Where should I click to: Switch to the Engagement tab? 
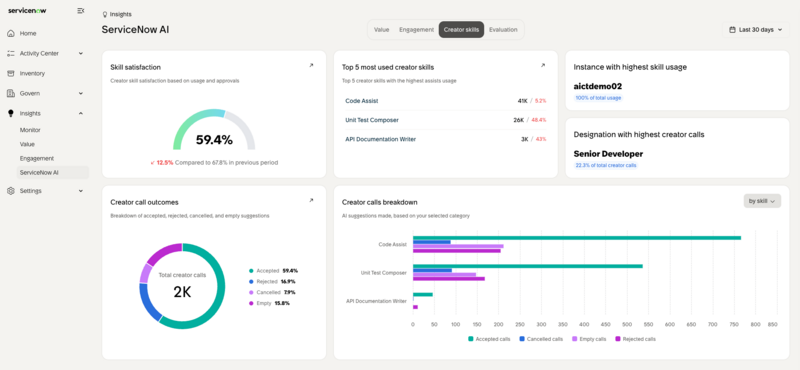[x=416, y=30]
